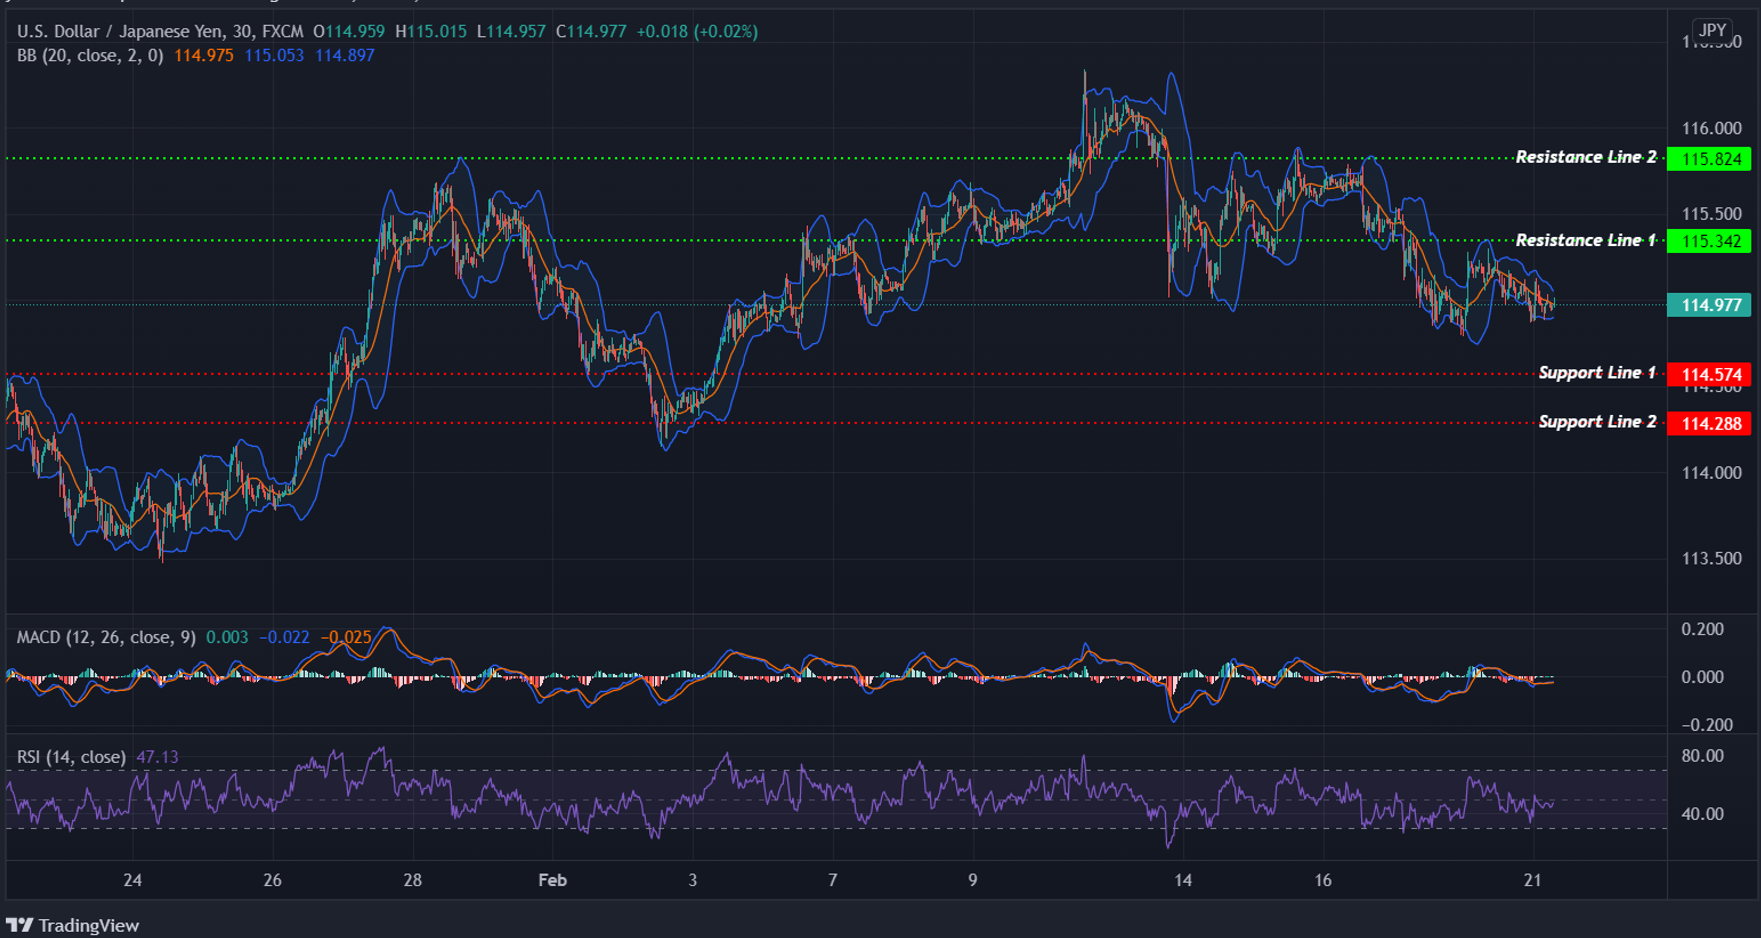Click the open price O114.959
This screenshot has height=938, width=1761.
pyautogui.click(x=349, y=31)
